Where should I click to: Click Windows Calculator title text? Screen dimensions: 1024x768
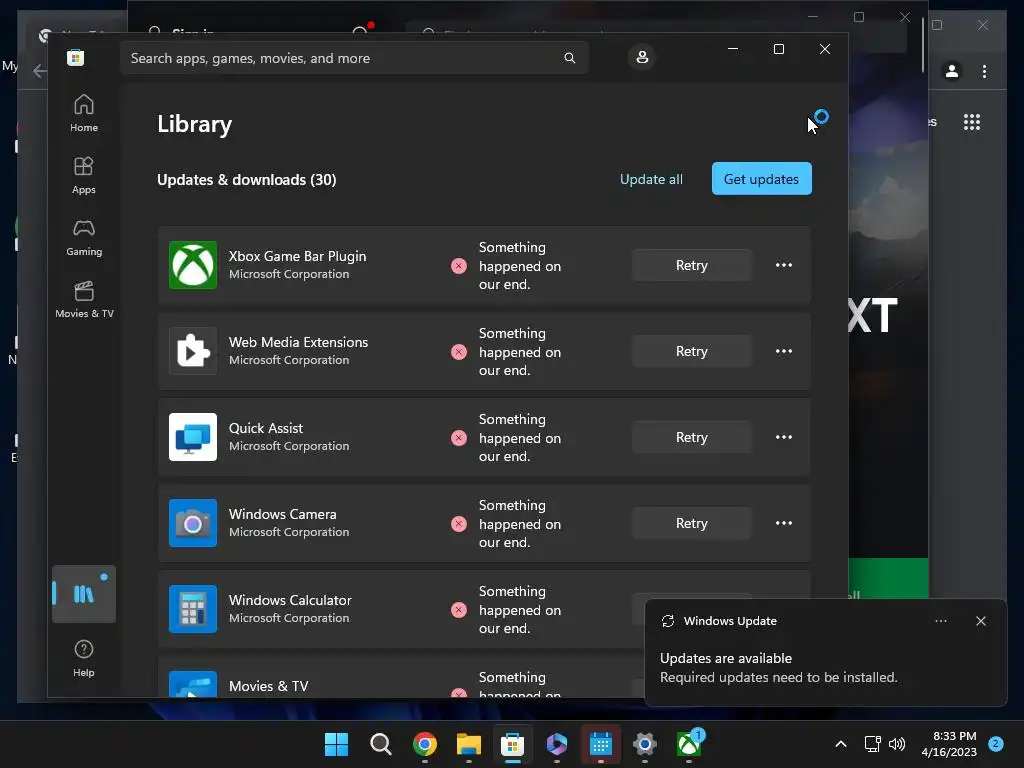(290, 600)
